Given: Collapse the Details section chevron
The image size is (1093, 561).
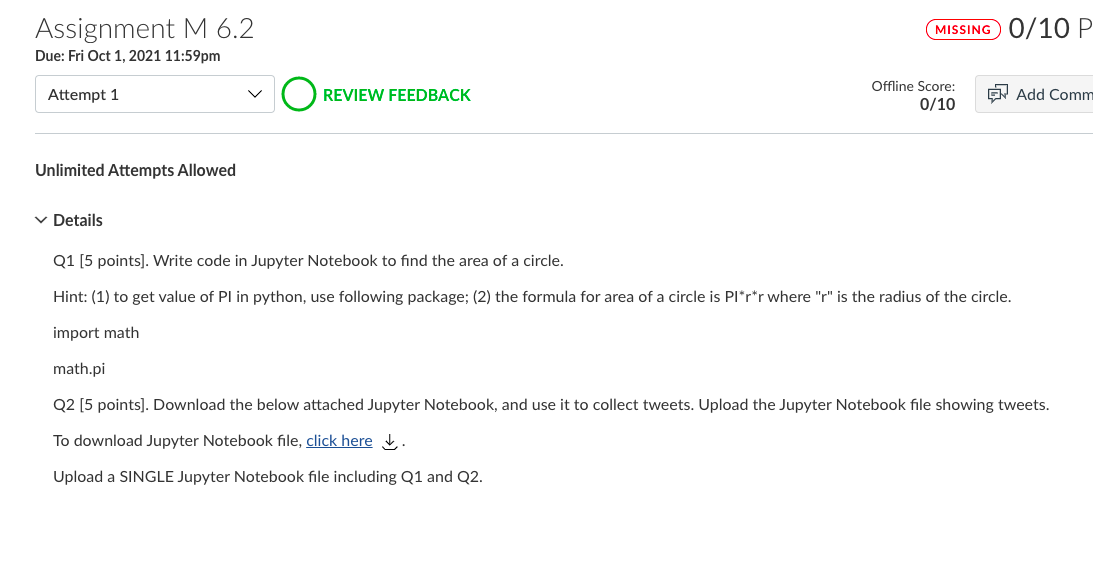Looking at the screenshot, I should click(x=41, y=220).
